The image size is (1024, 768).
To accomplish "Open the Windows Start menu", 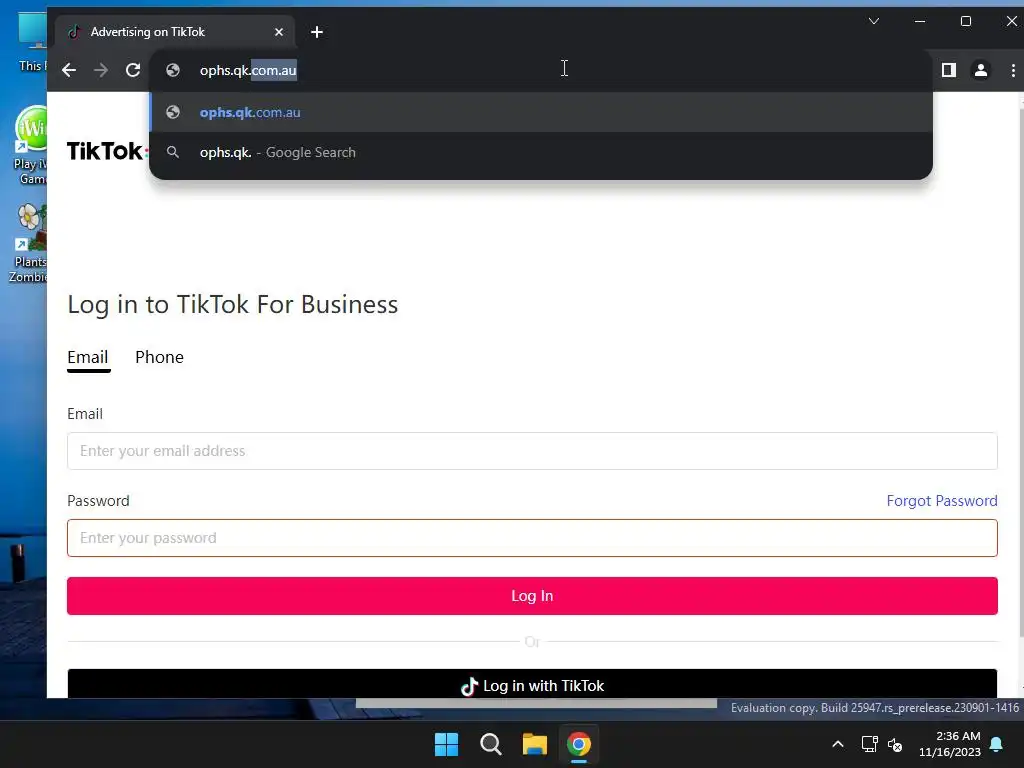I will [x=447, y=744].
